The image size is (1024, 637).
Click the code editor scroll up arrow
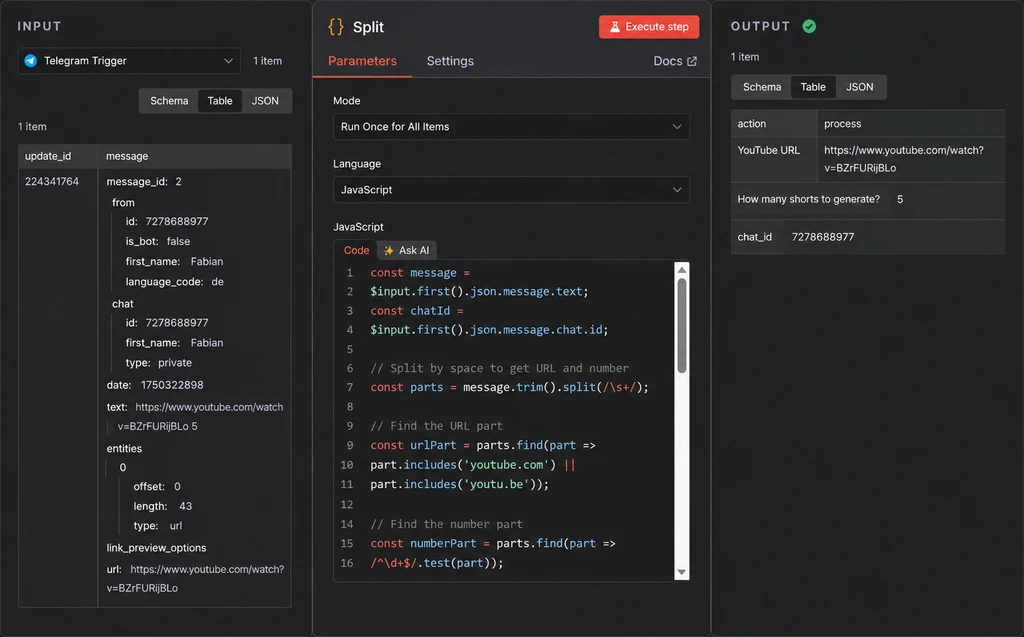pos(682,270)
